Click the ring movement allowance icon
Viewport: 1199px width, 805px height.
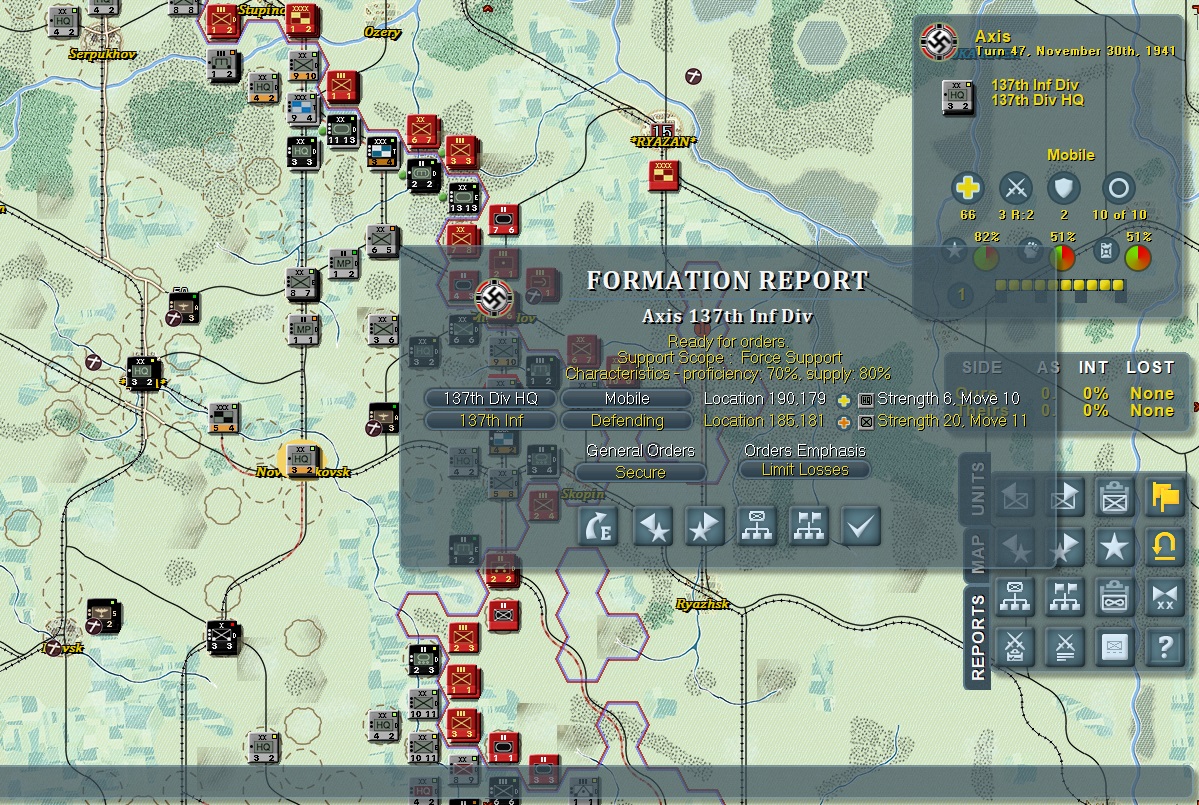pos(1118,187)
